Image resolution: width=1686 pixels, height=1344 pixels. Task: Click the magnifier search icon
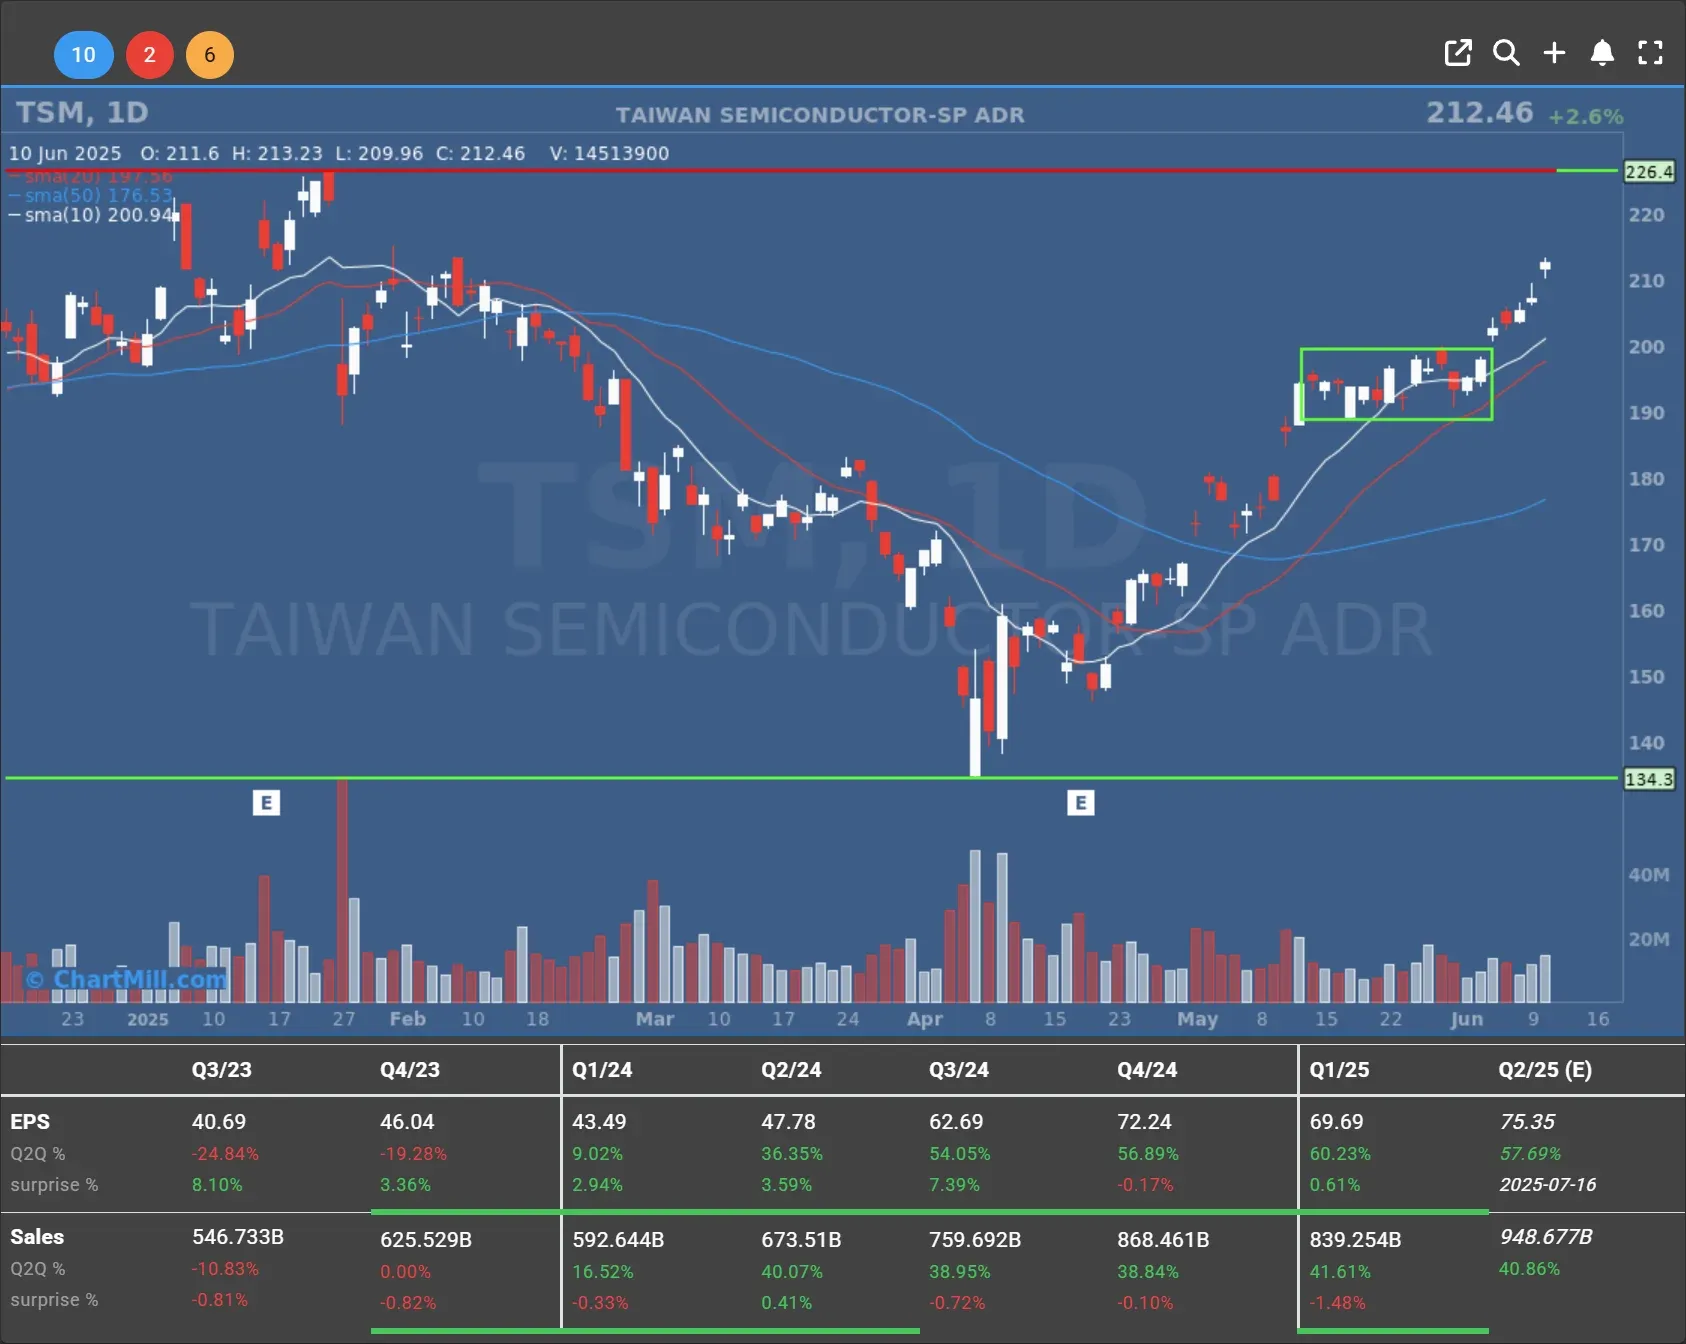(1506, 53)
